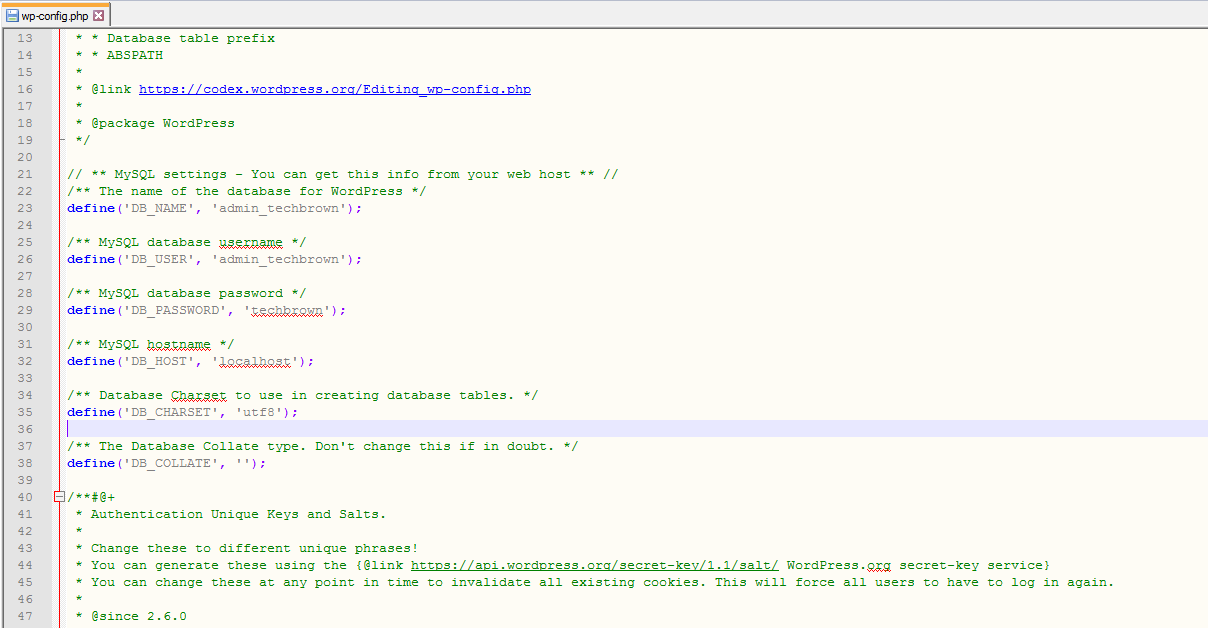1208x628 pixels.
Task: Click the '@package WordPress' comment line
Action: click(163, 123)
